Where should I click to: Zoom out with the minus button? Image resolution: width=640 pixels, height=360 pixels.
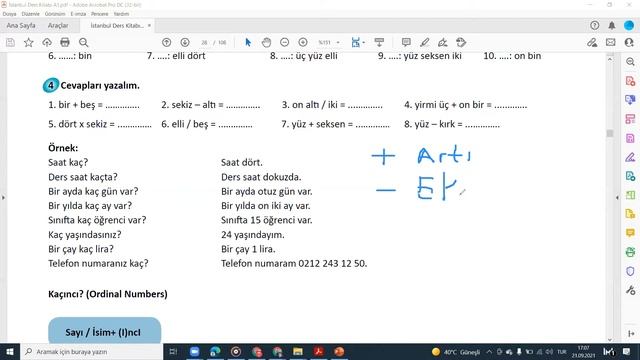[284, 42]
